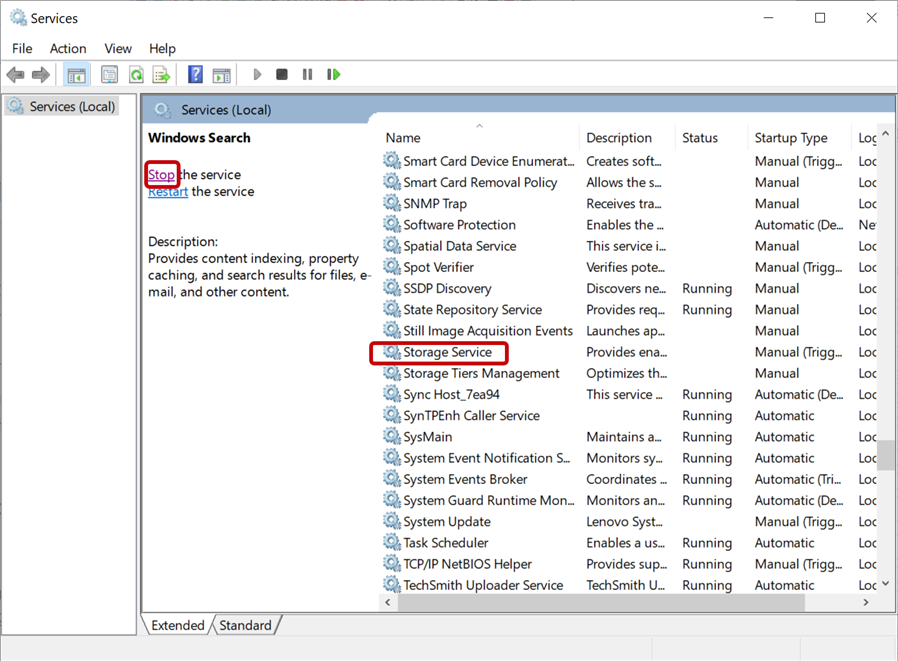Click the Stop the service link
The height and width of the screenshot is (661, 898).
click(161, 175)
